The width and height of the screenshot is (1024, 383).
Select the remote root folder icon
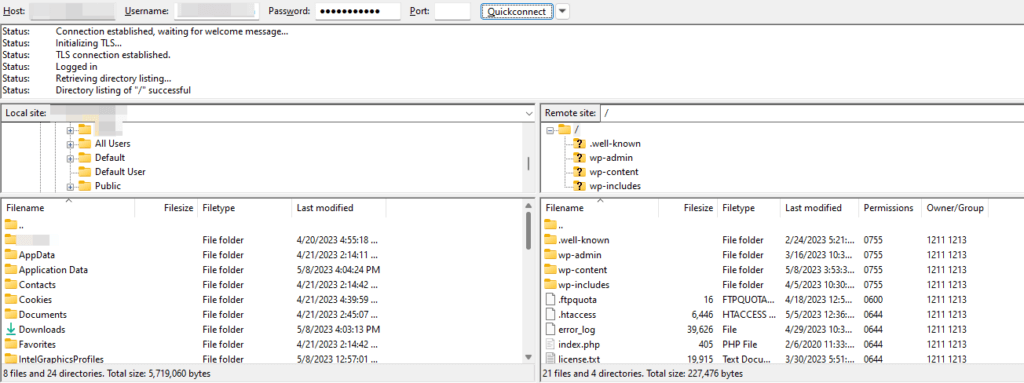[x=564, y=129]
